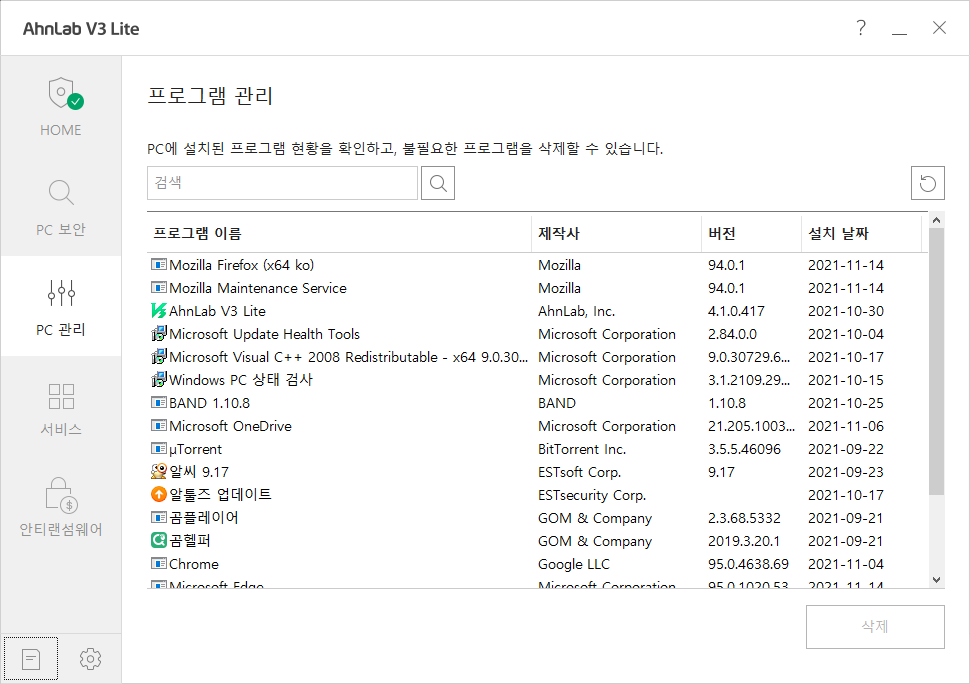
Task: Click install date 2021-10-30 cell
Action: point(846,311)
